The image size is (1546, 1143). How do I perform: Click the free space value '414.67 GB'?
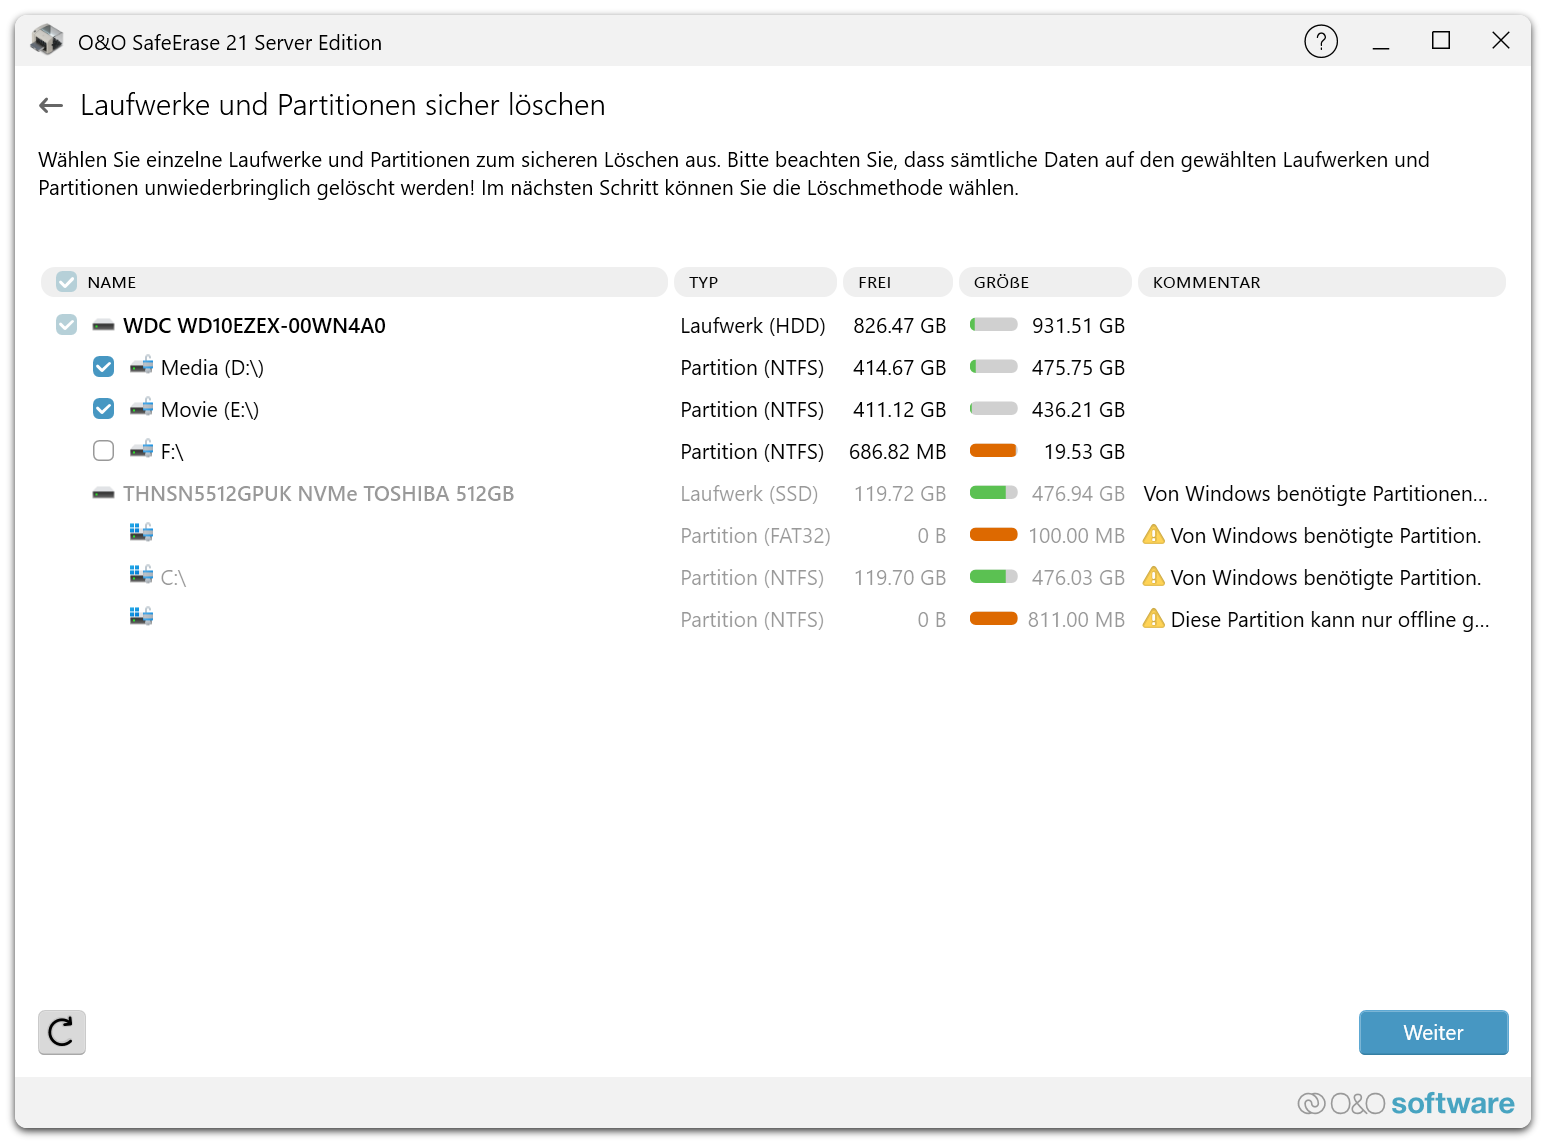pyautogui.click(x=899, y=368)
